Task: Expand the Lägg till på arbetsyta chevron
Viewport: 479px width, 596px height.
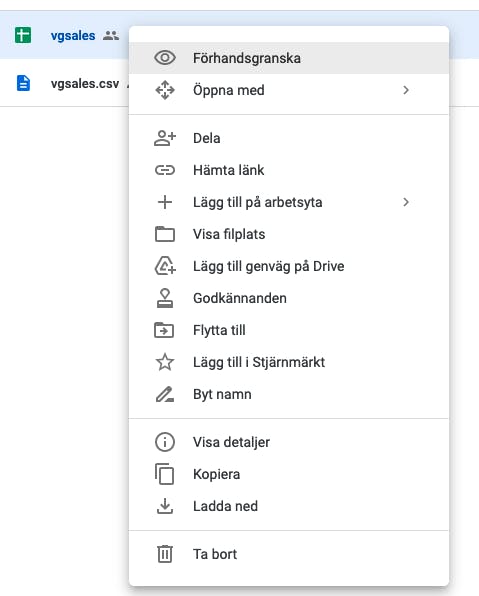Action: click(406, 202)
